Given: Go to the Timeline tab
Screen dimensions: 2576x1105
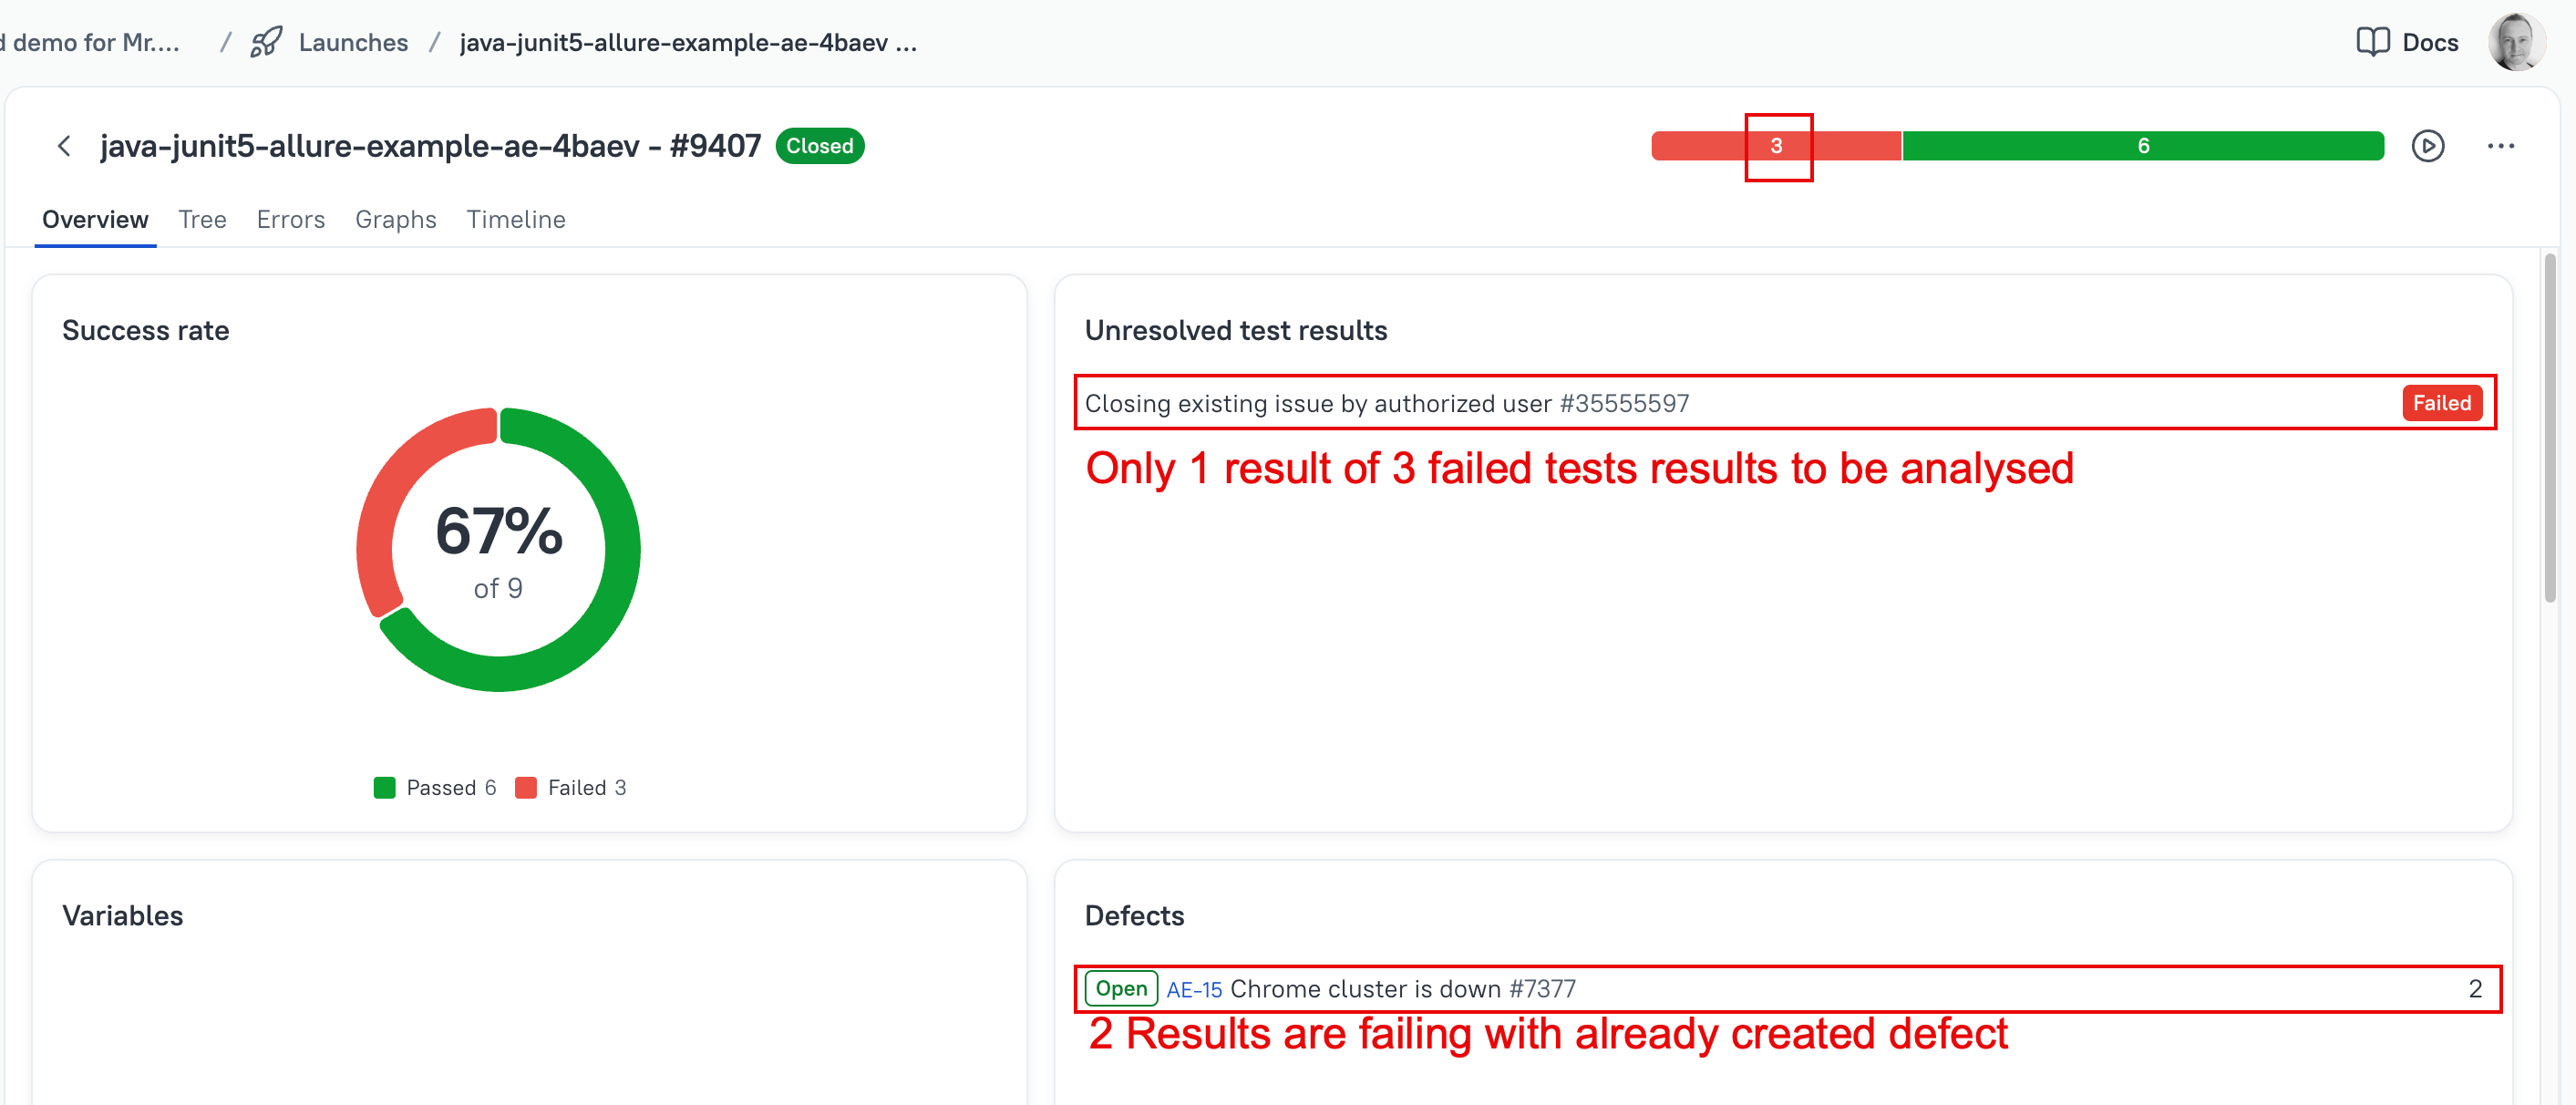Looking at the screenshot, I should point(515,219).
